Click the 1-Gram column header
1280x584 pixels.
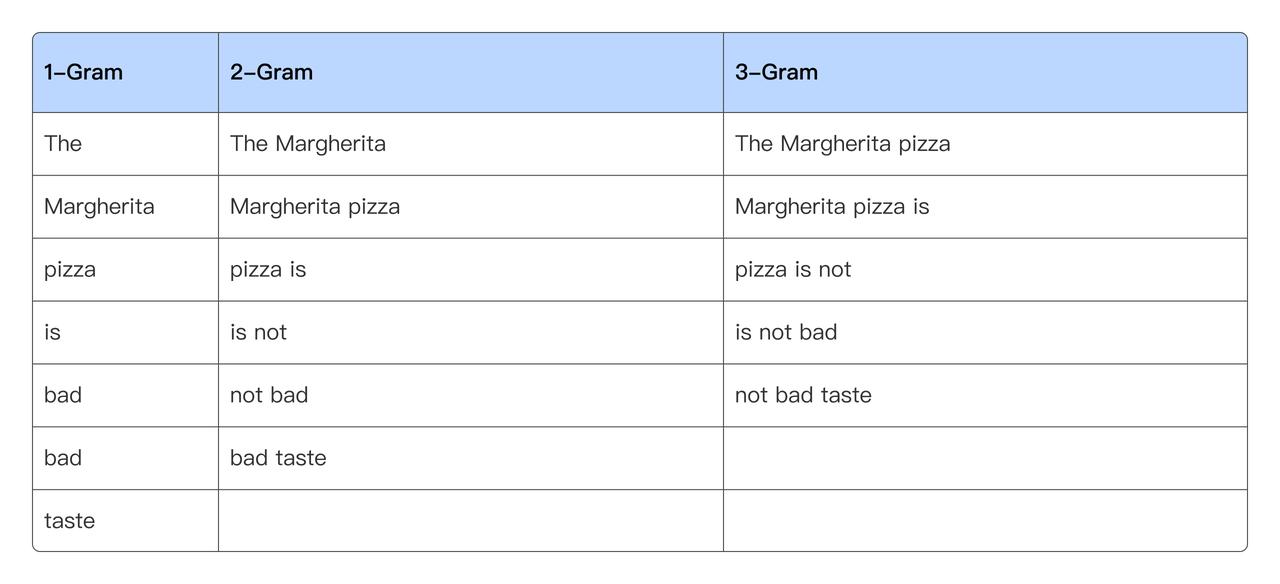tap(84, 72)
